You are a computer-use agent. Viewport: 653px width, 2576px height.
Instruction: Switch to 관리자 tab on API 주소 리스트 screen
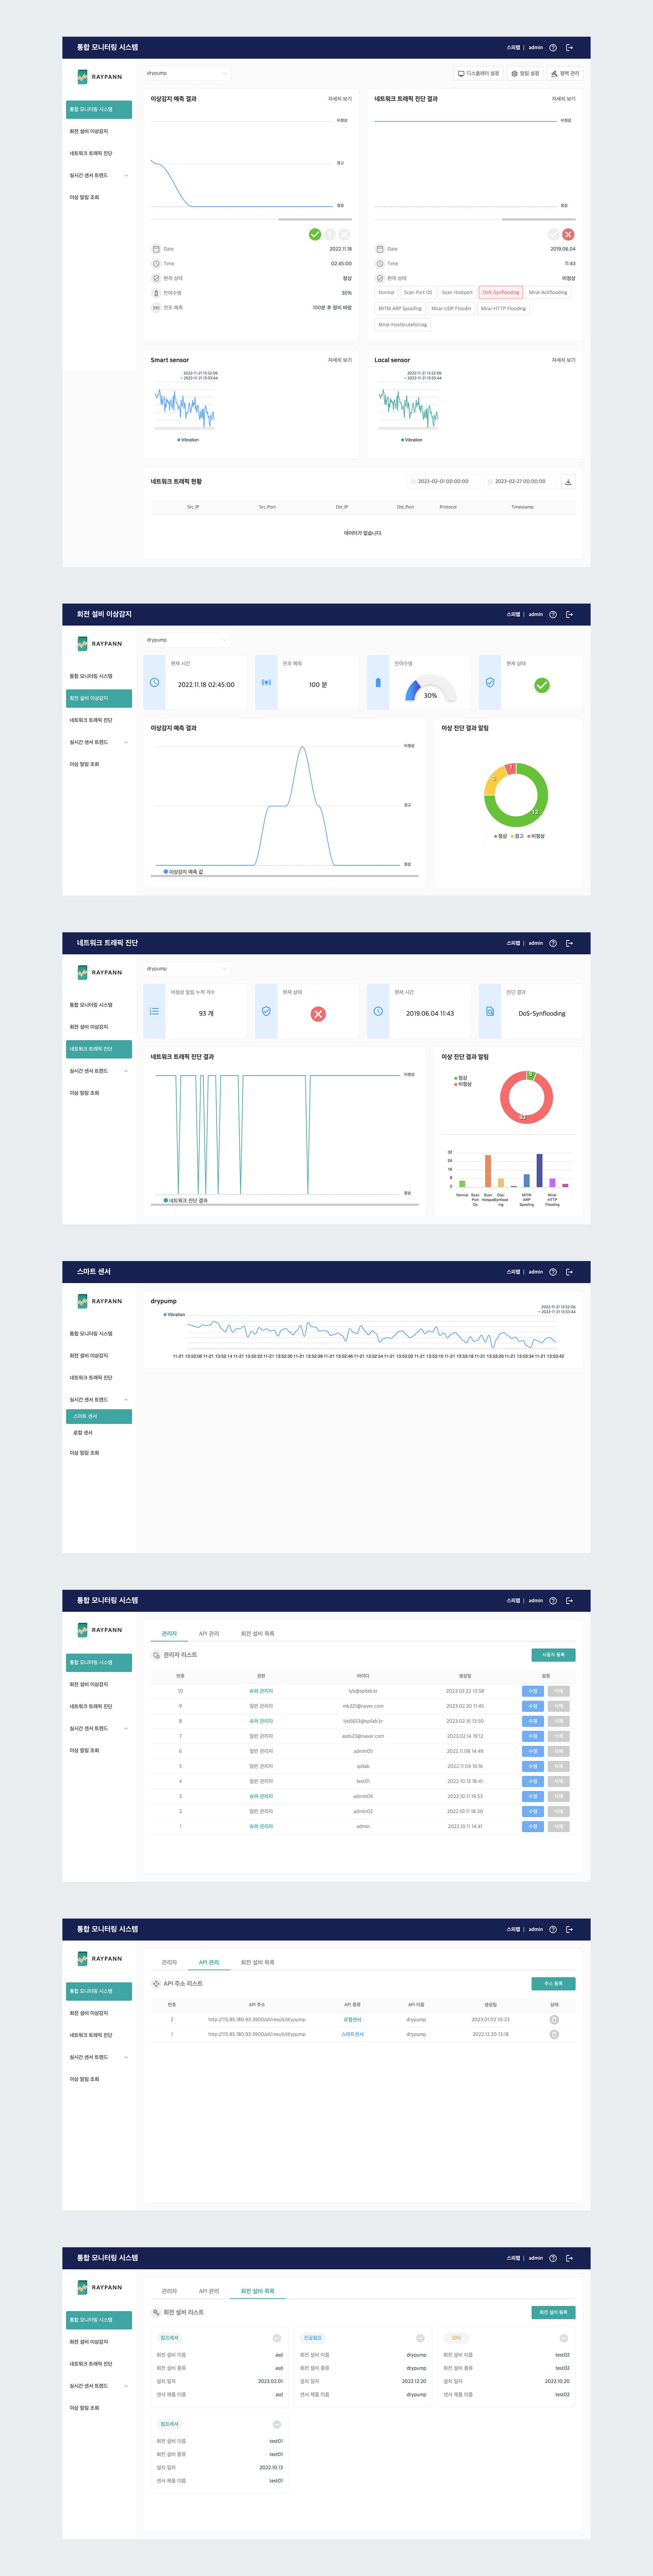pos(169,1962)
